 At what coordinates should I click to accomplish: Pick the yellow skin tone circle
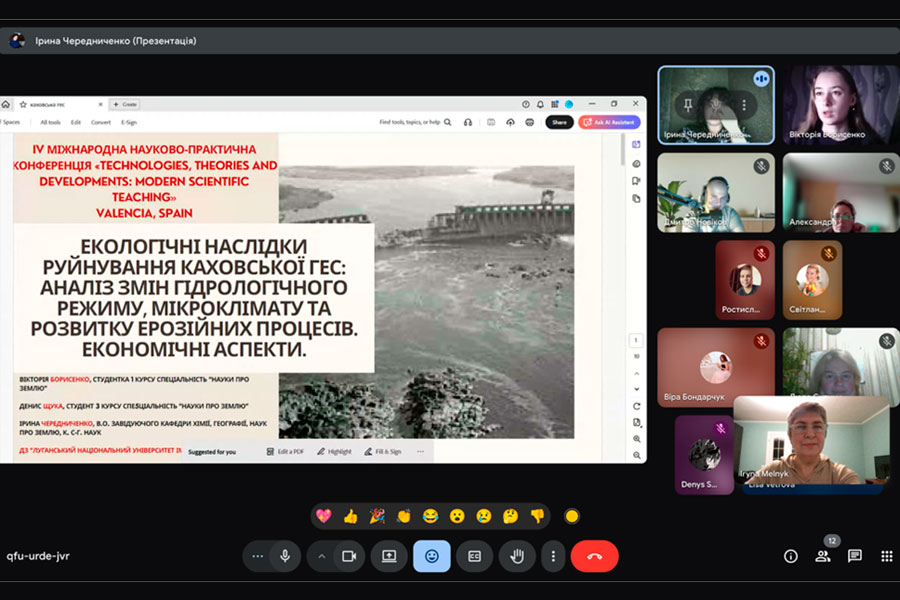click(572, 516)
